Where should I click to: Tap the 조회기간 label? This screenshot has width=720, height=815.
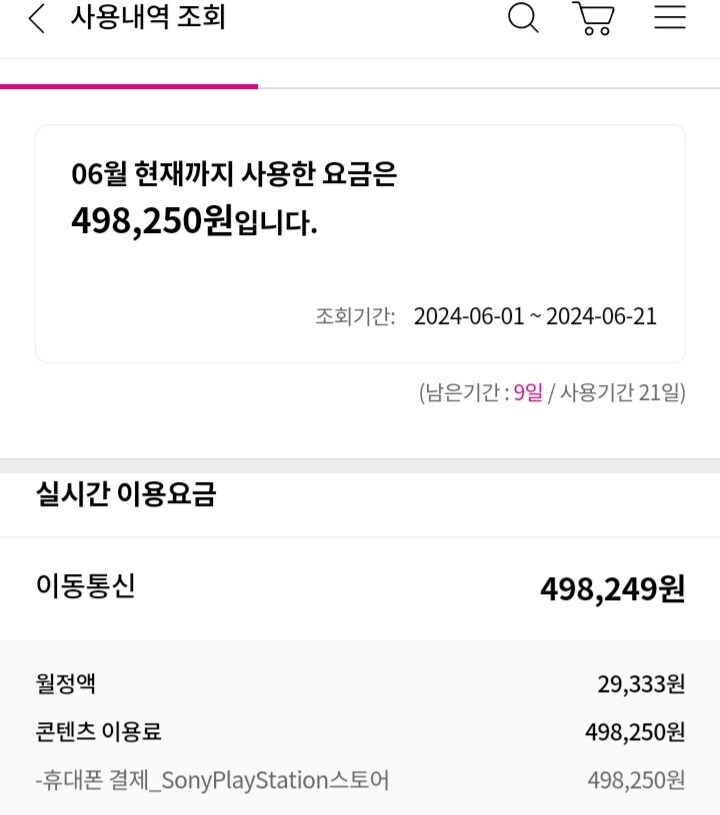coord(355,317)
